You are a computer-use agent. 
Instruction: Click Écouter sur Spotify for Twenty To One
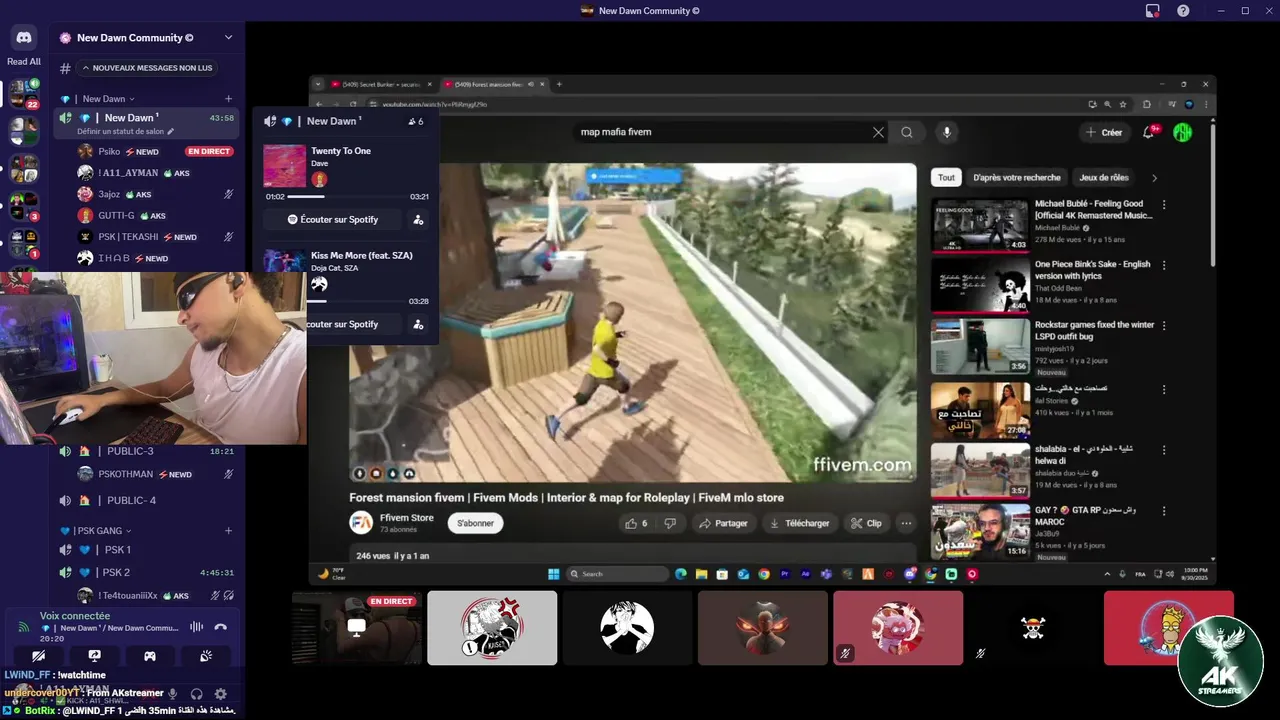(333, 219)
